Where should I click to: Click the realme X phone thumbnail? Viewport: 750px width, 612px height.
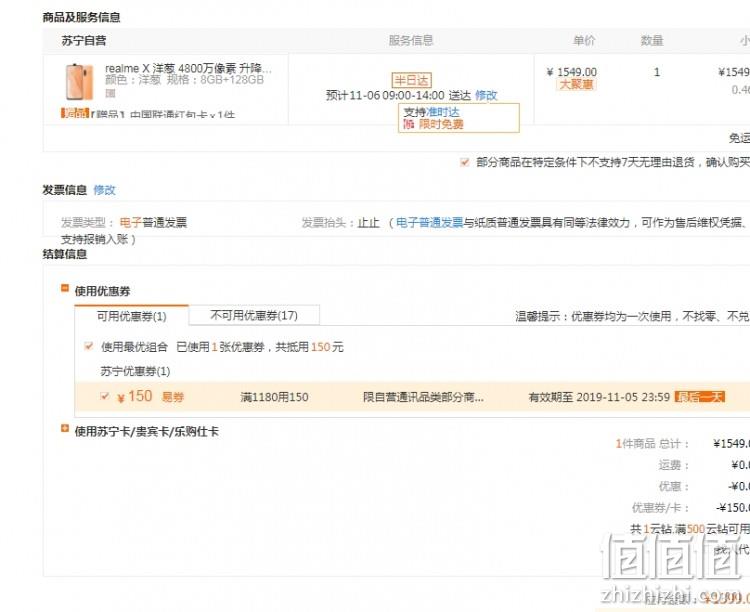tap(79, 82)
